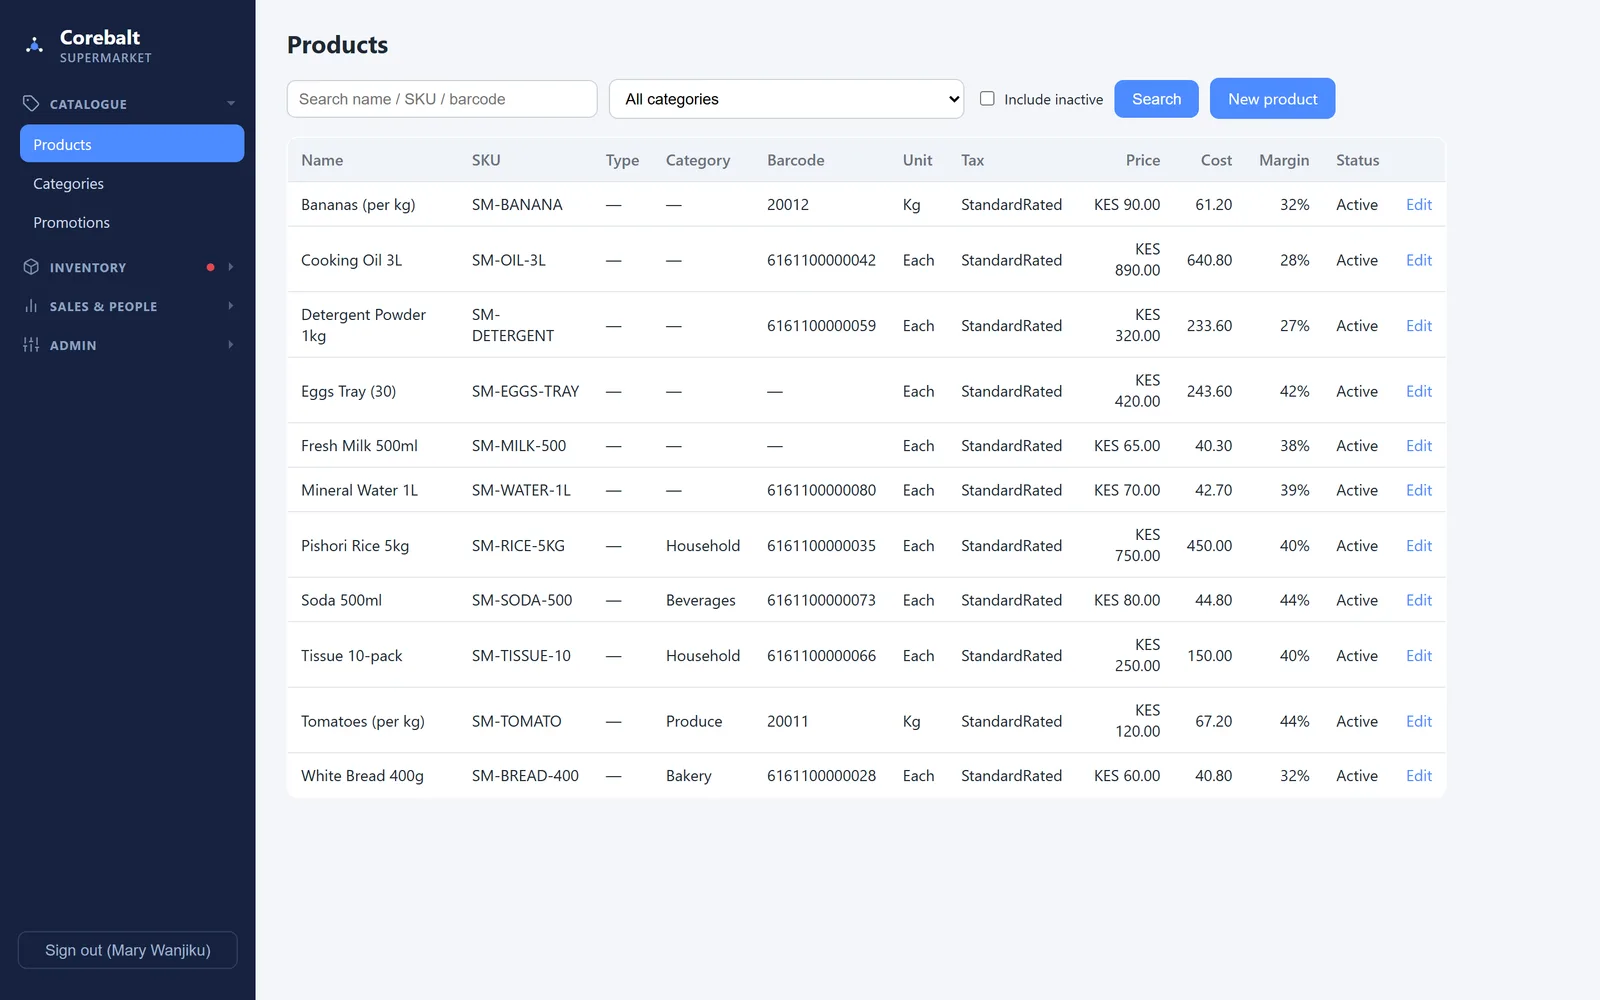Click barcode 6161100000080
The image size is (1600, 1000).
821,490
